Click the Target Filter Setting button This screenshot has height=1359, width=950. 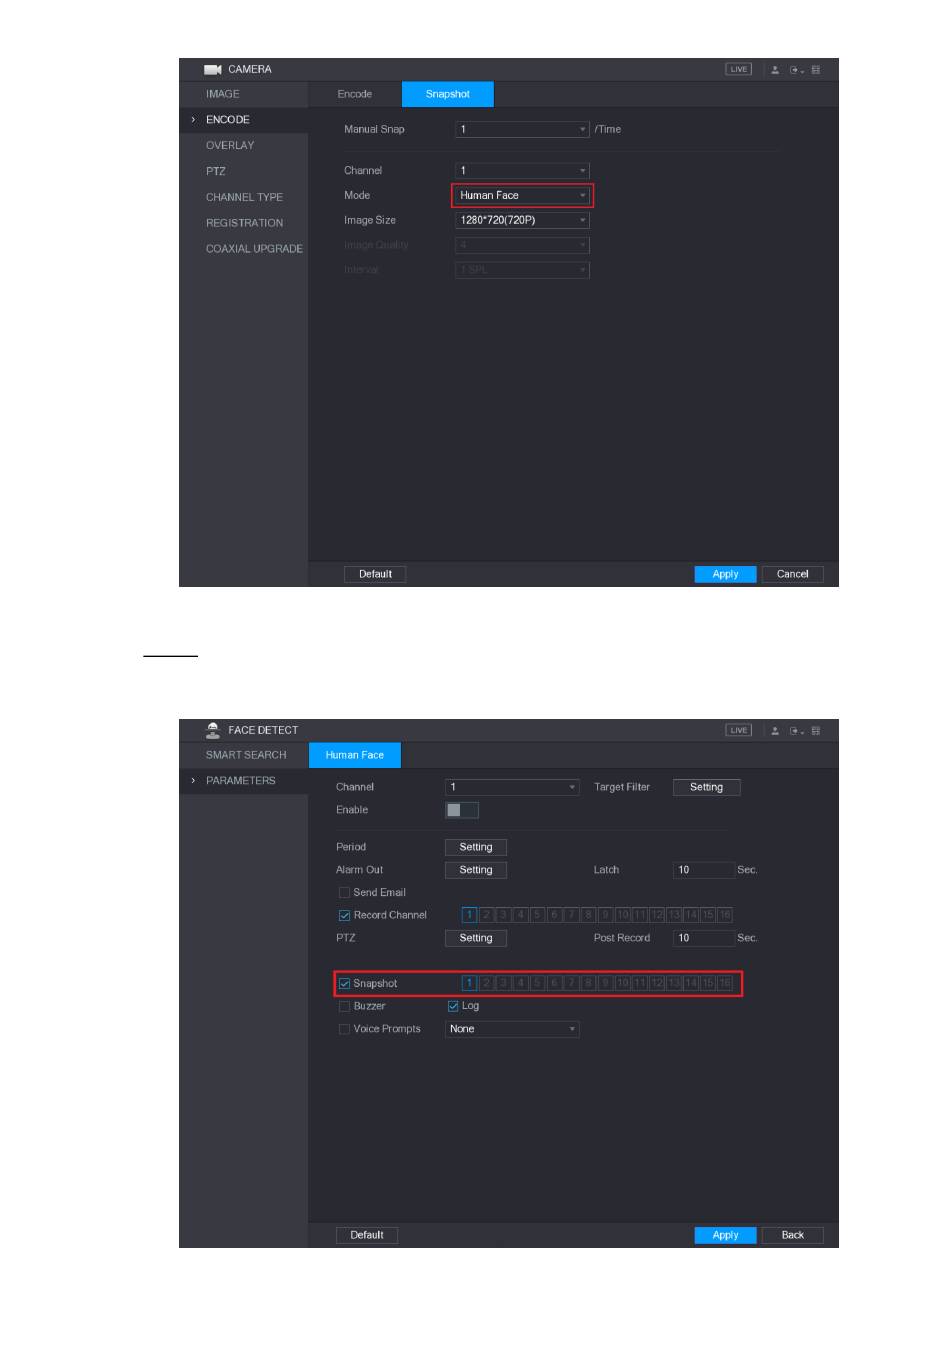coord(706,787)
